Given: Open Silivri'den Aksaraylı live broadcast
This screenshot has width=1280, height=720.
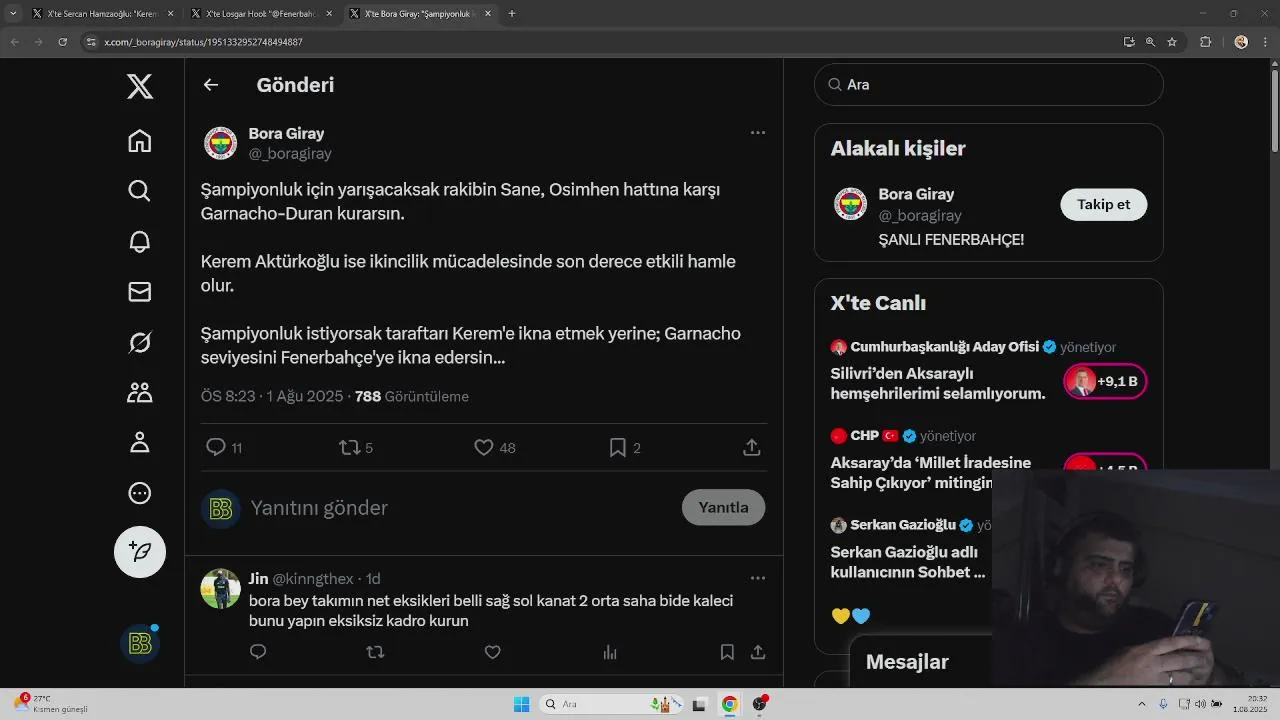Looking at the screenshot, I should tap(938, 384).
